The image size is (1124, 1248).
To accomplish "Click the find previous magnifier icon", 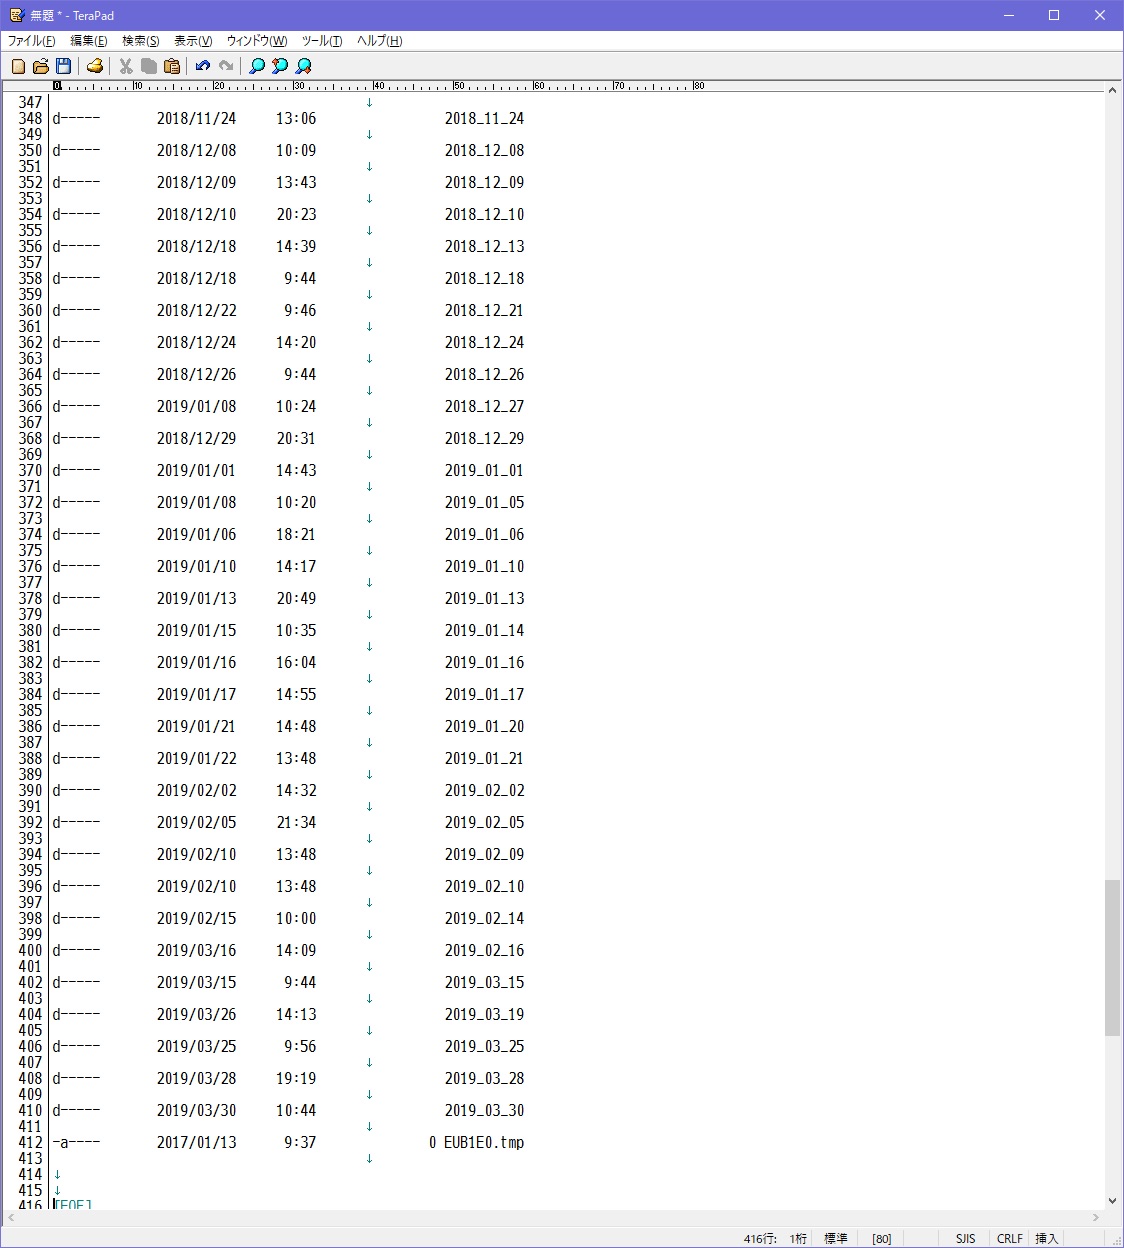I will pyautogui.click(x=280, y=66).
